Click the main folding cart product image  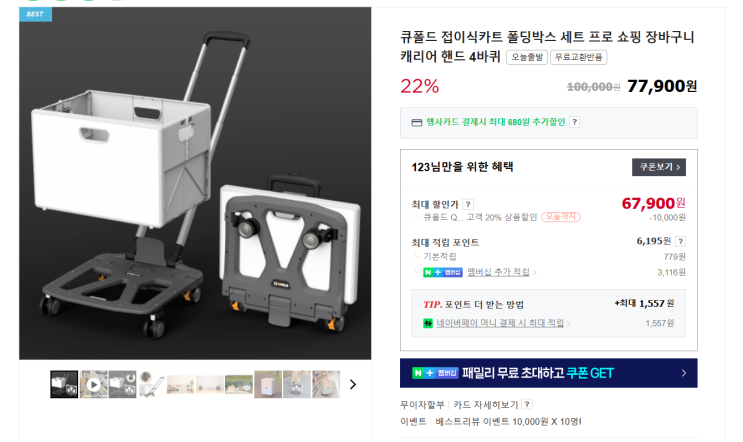point(195,183)
